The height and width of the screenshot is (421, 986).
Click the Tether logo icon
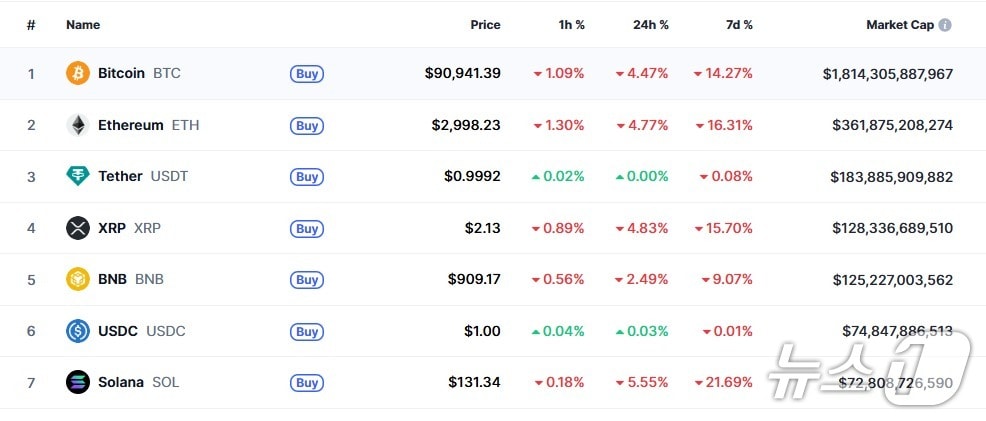tap(78, 176)
